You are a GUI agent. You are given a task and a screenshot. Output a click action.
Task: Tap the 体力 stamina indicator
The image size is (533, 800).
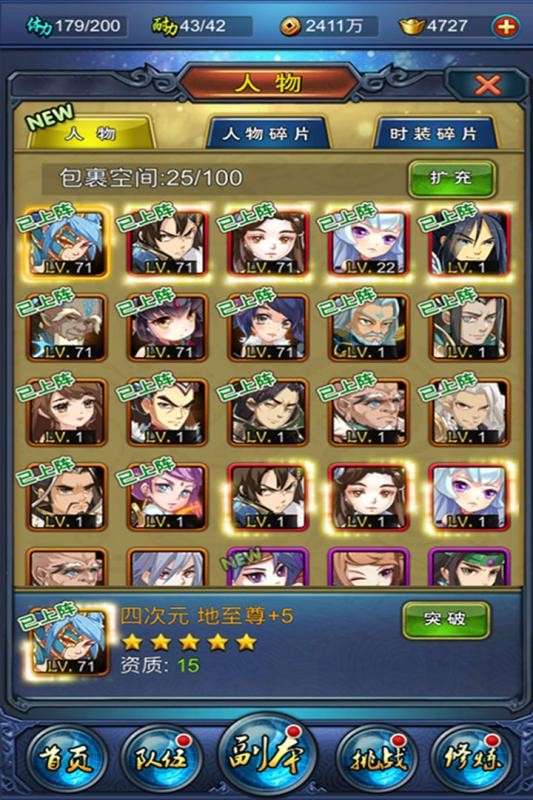73,26
